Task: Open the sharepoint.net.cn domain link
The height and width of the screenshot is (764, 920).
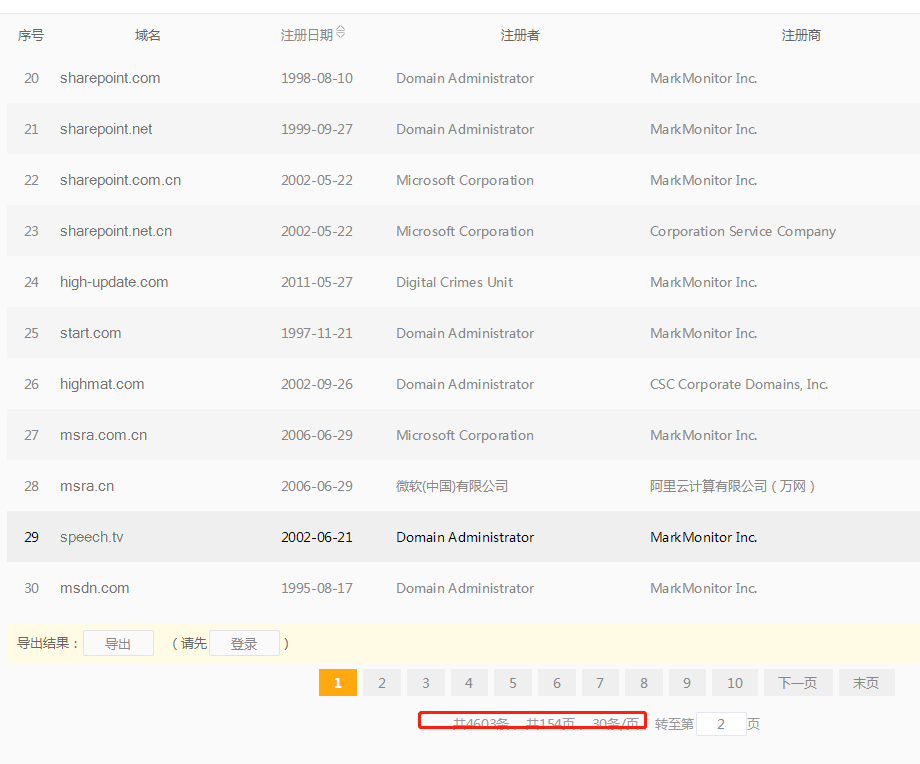Action: coord(116,231)
